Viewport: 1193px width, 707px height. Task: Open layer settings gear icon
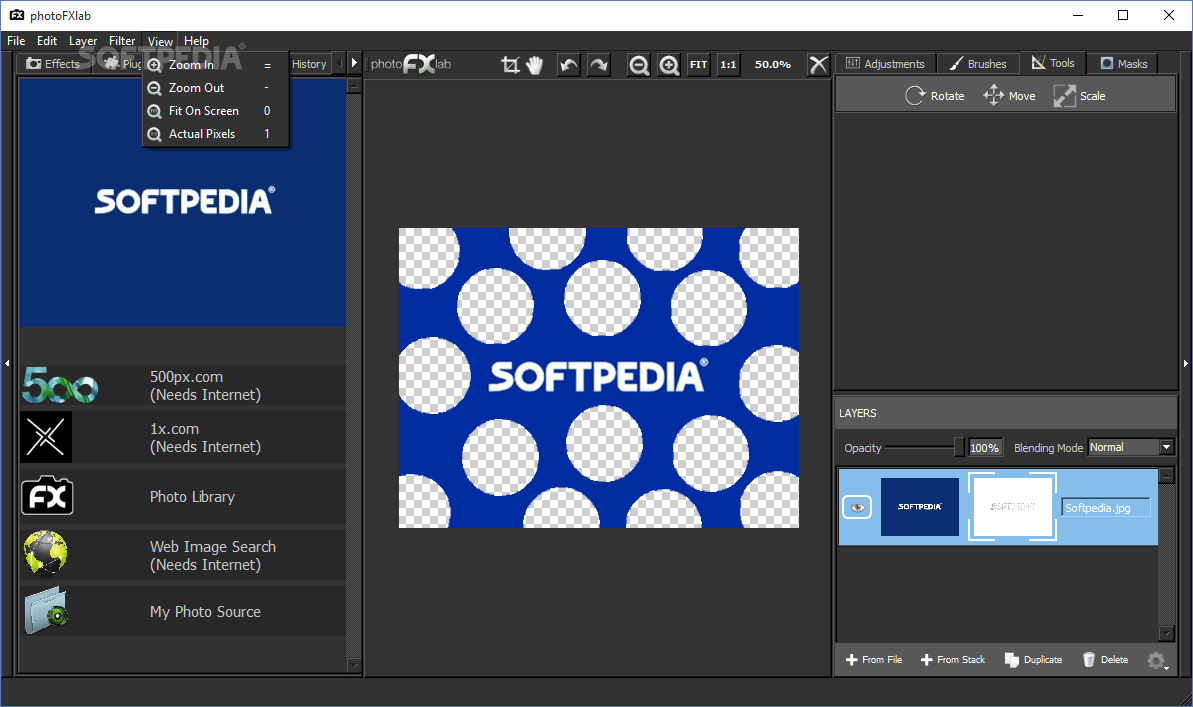tap(1156, 660)
